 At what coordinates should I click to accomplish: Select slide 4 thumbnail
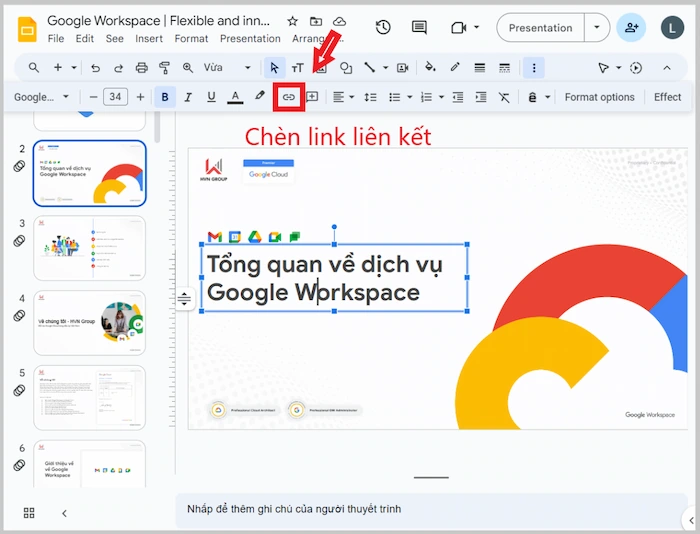pyautogui.click(x=89, y=323)
